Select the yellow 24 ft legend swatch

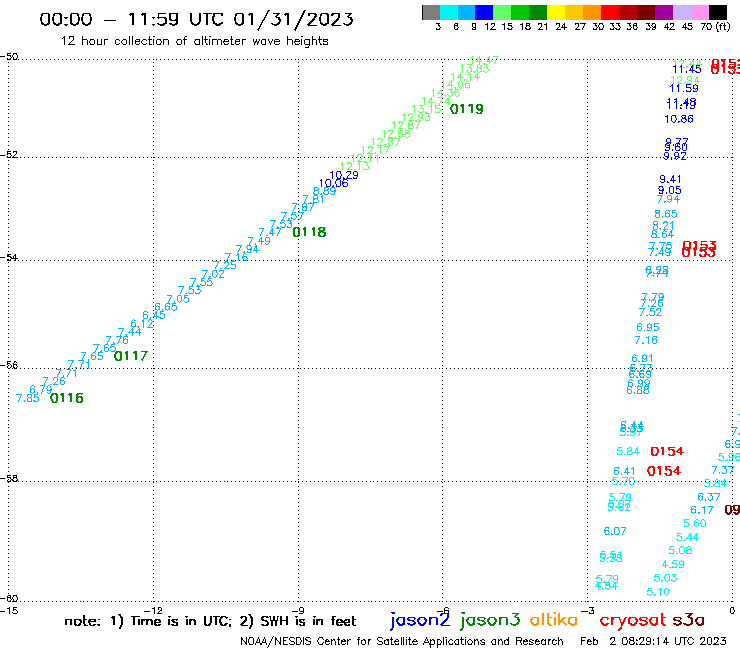556,12
